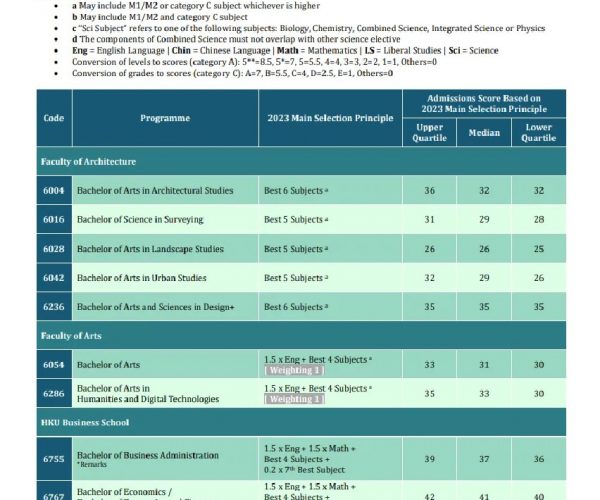Viewport: 600px width, 500px height.
Task: Click Bachelor of Arts and Sciences in Design+
Action: pyautogui.click(x=155, y=307)
